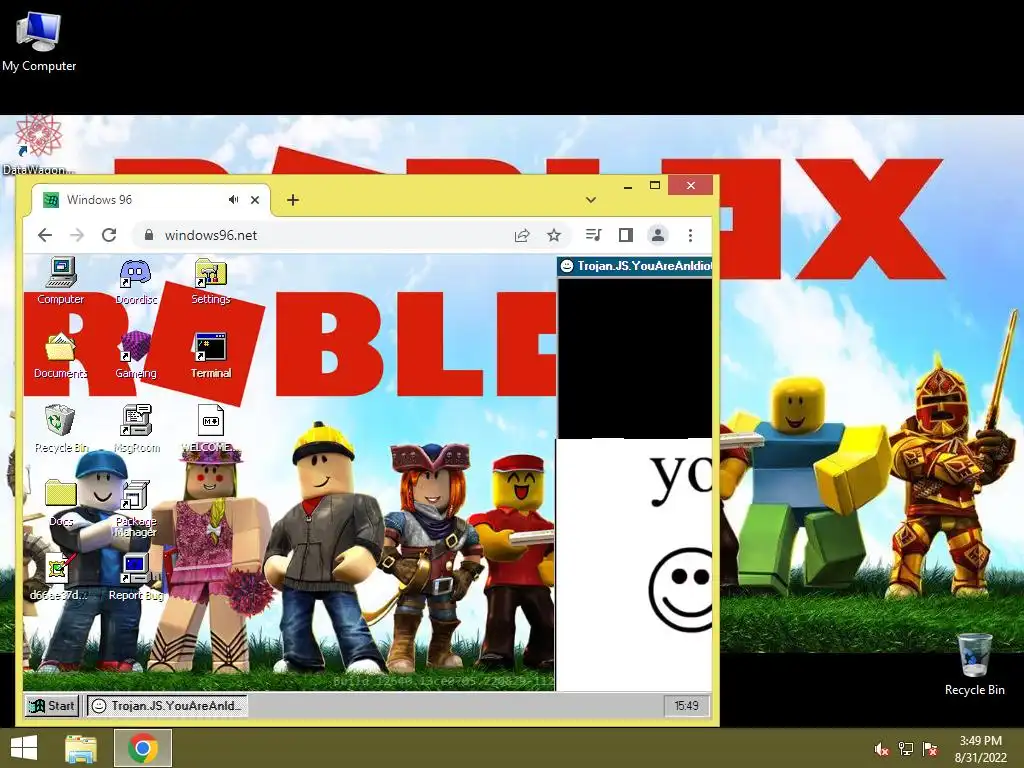Open the d66ae27d file icon
This screenshot has height=768, width=1024.
58,576
